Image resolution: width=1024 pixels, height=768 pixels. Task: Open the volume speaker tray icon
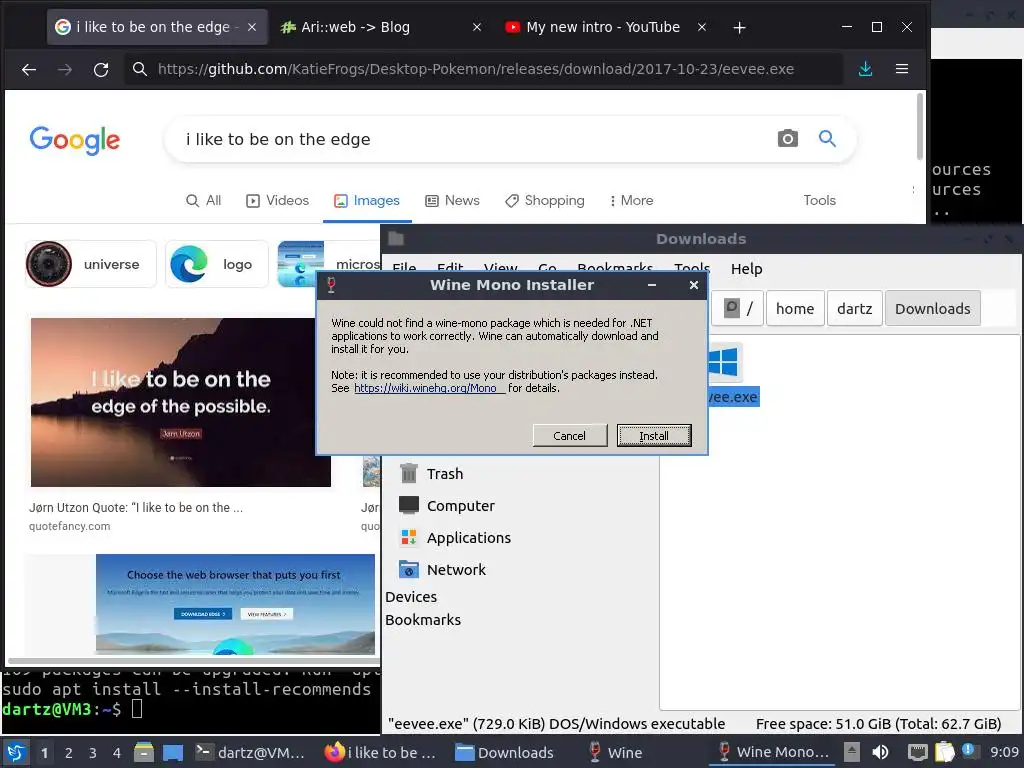[880, 752]
